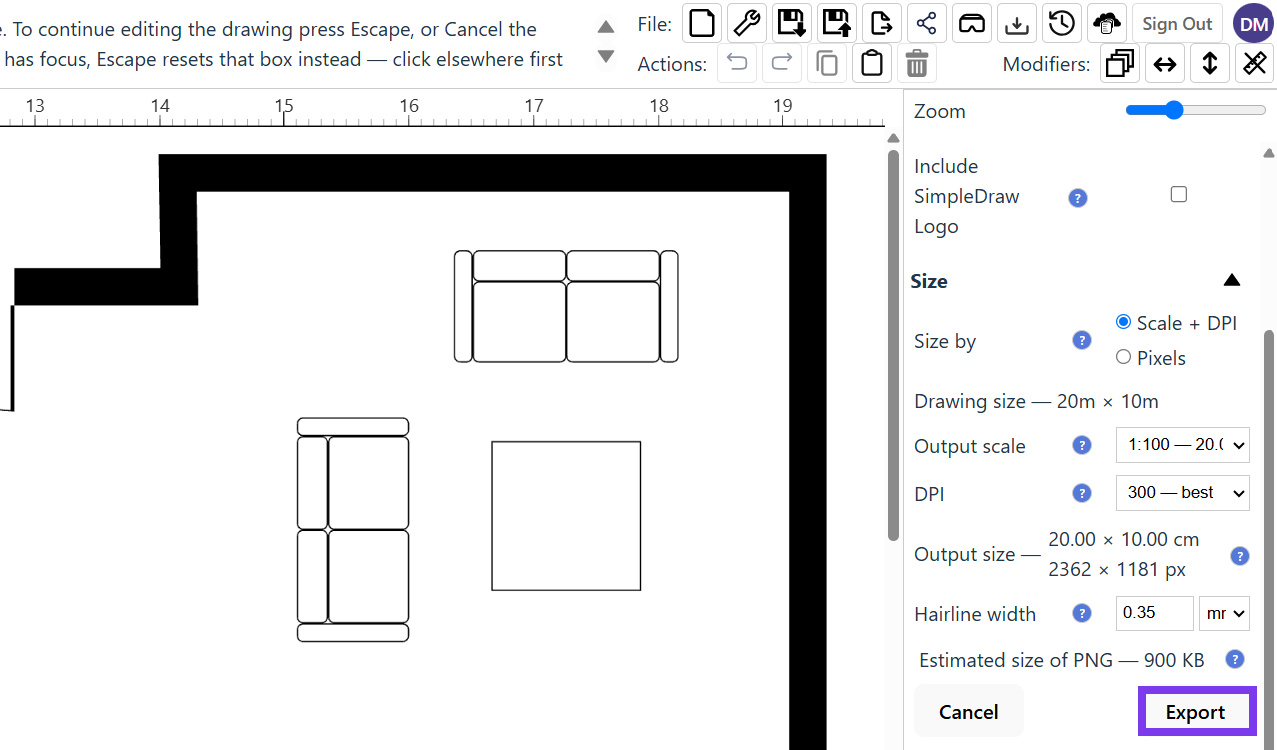Click the Cancel button
This screenshot has height=750, width=1277.
tap(968, 712)
